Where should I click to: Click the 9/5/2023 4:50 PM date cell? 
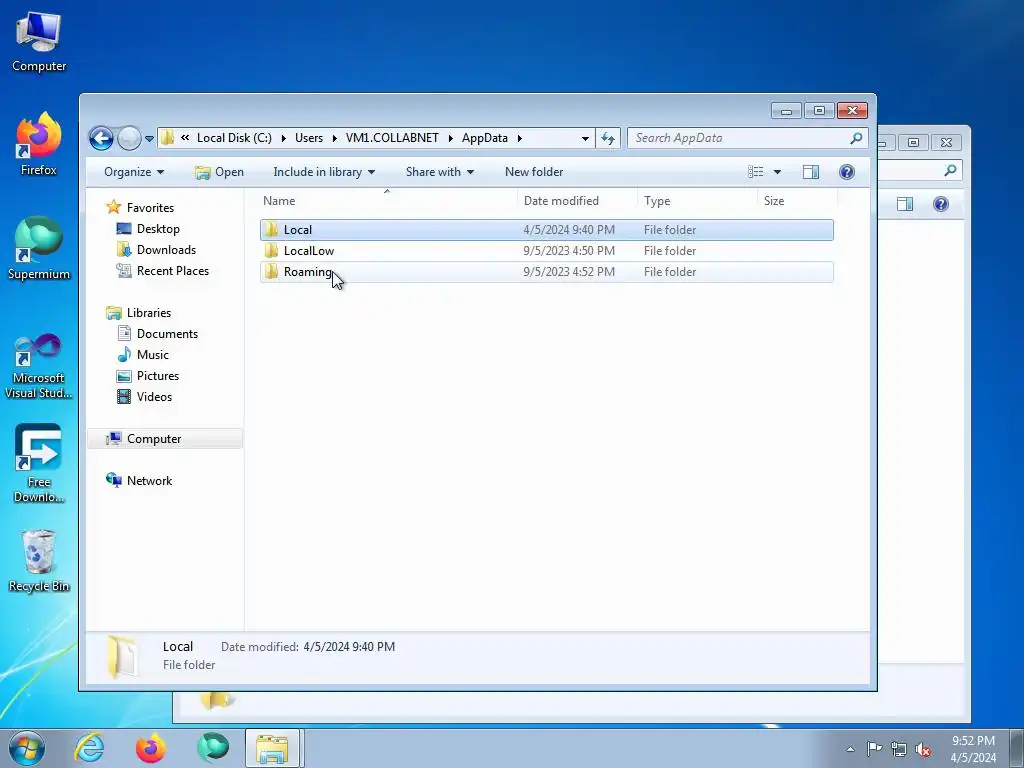pyautogui.click(x=569, y=251)
